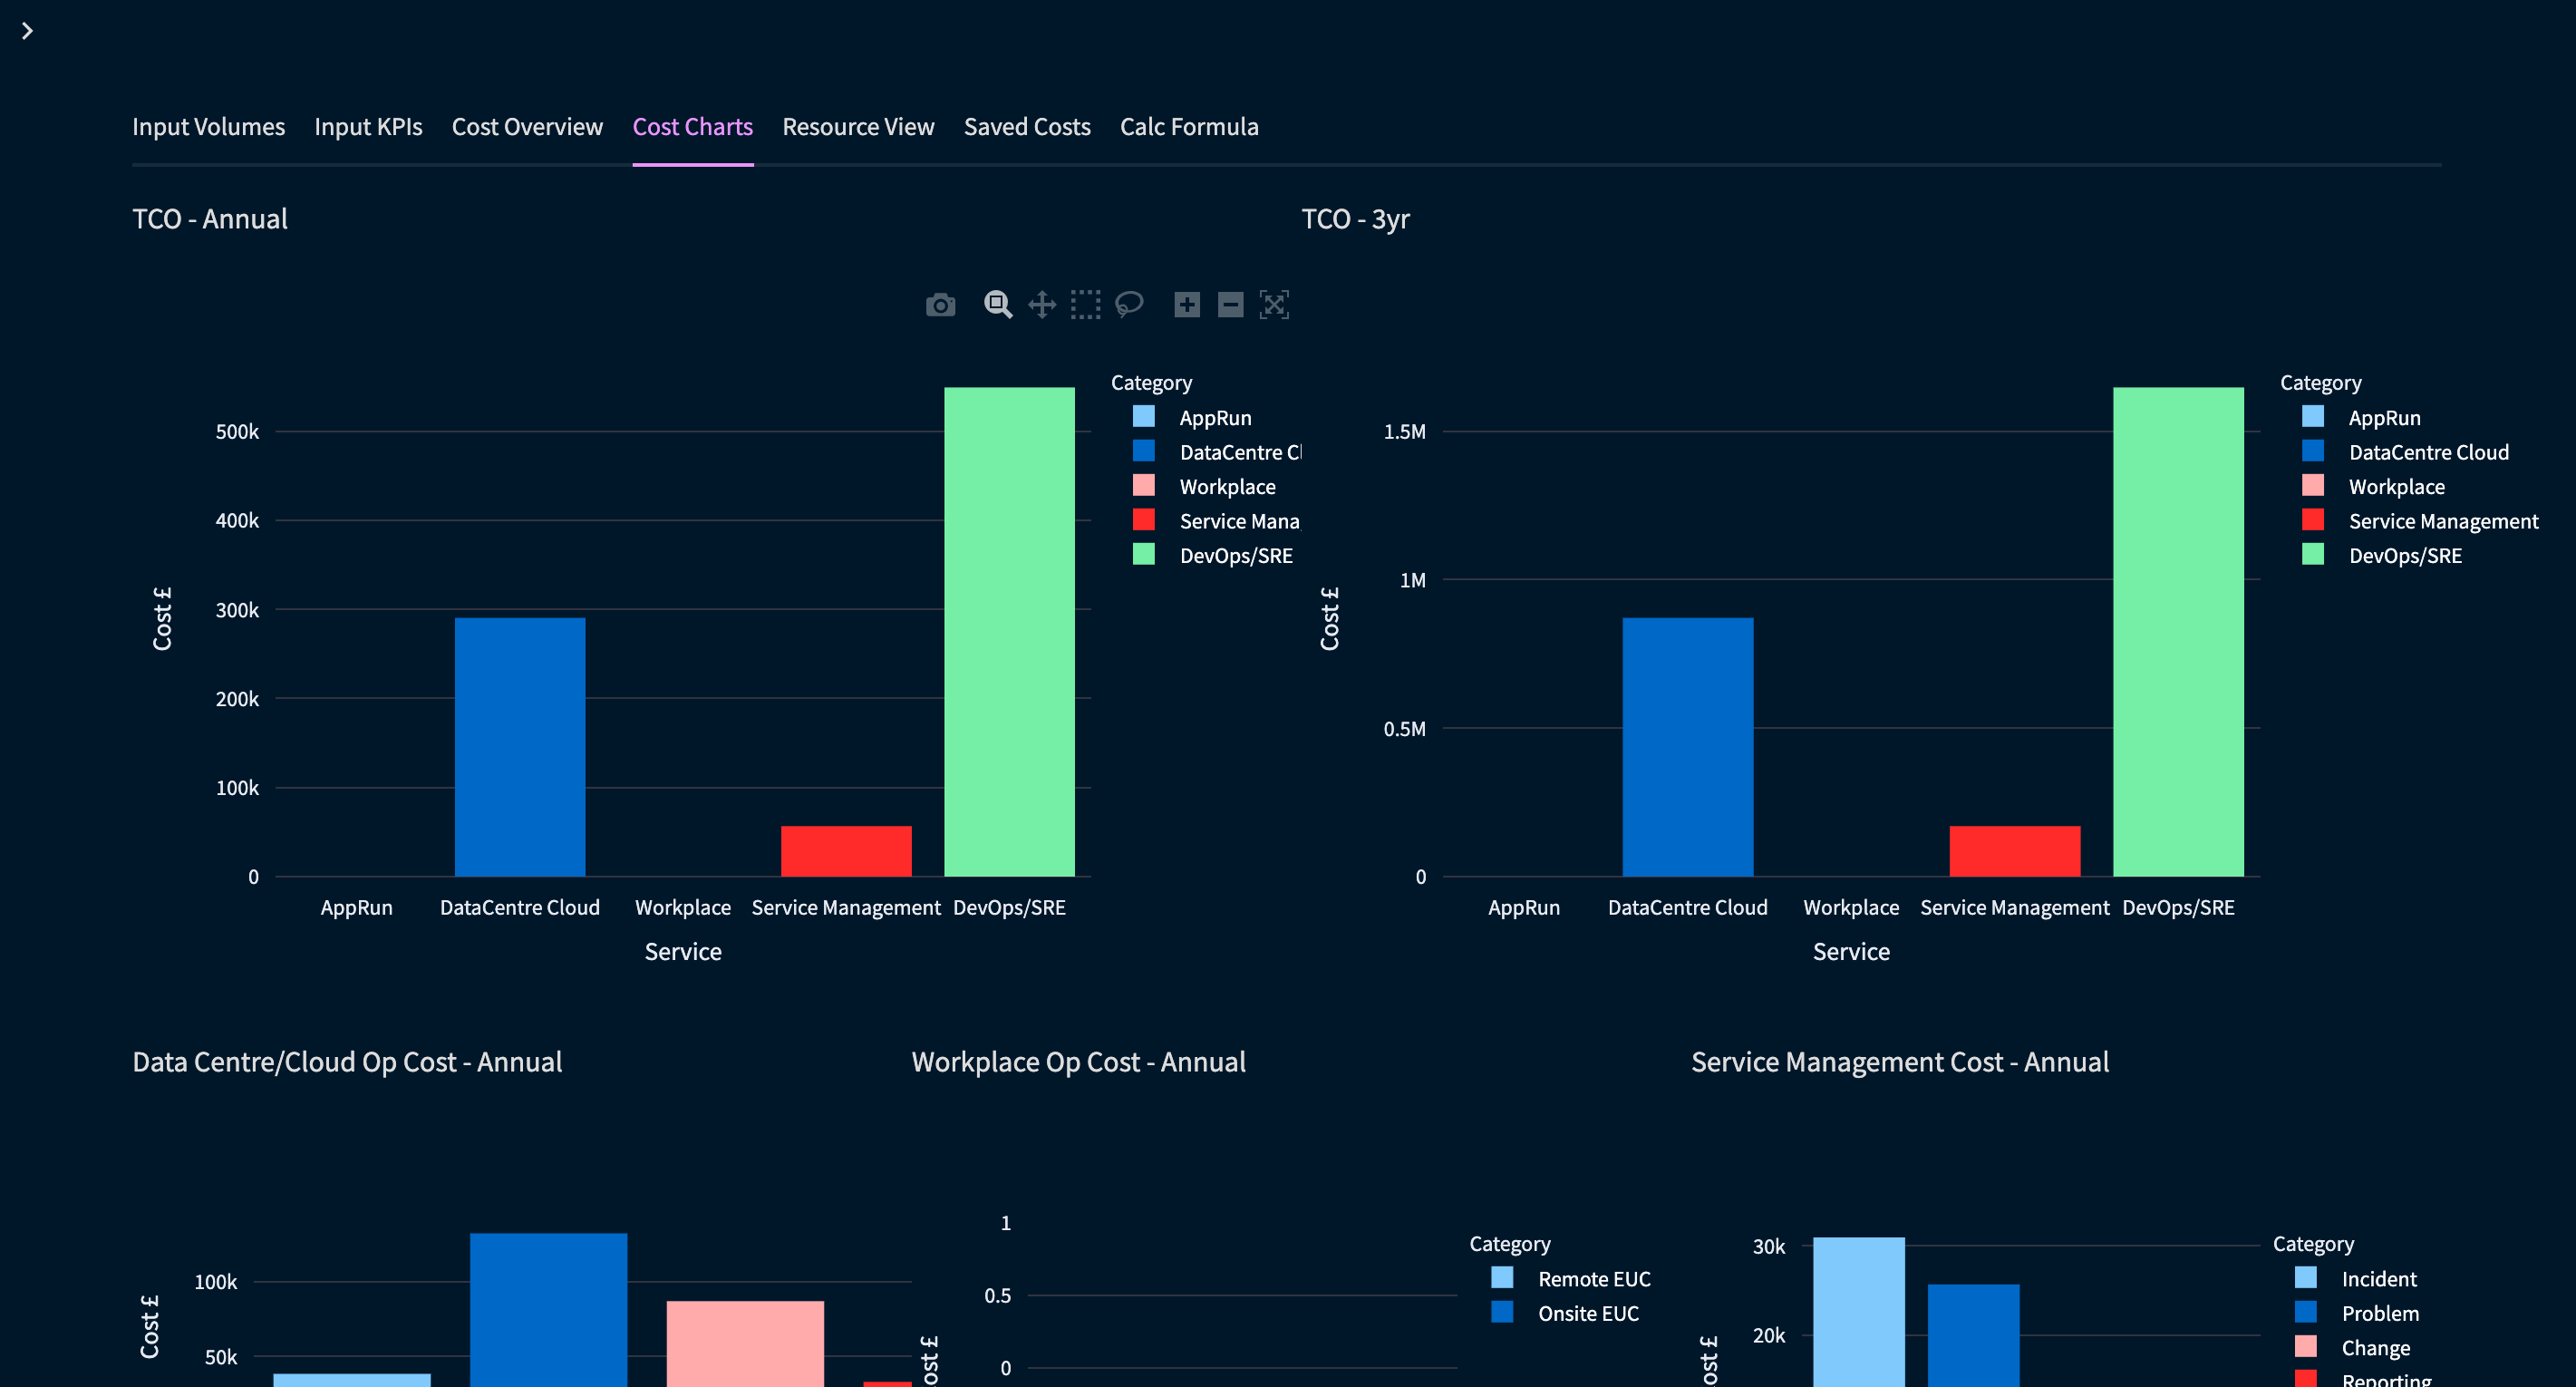Toggle AppRun series in TCO Annual legend
The width and height of the screenshot is (2576, 1387).
tap(1214, 418)
